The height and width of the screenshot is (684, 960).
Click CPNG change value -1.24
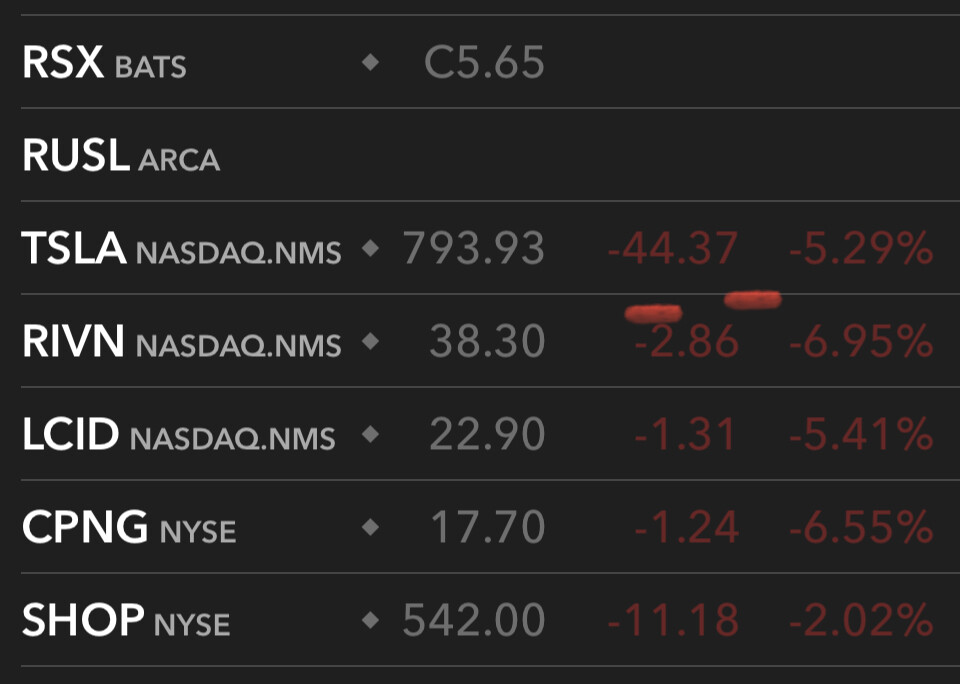(x=686, y=527)
